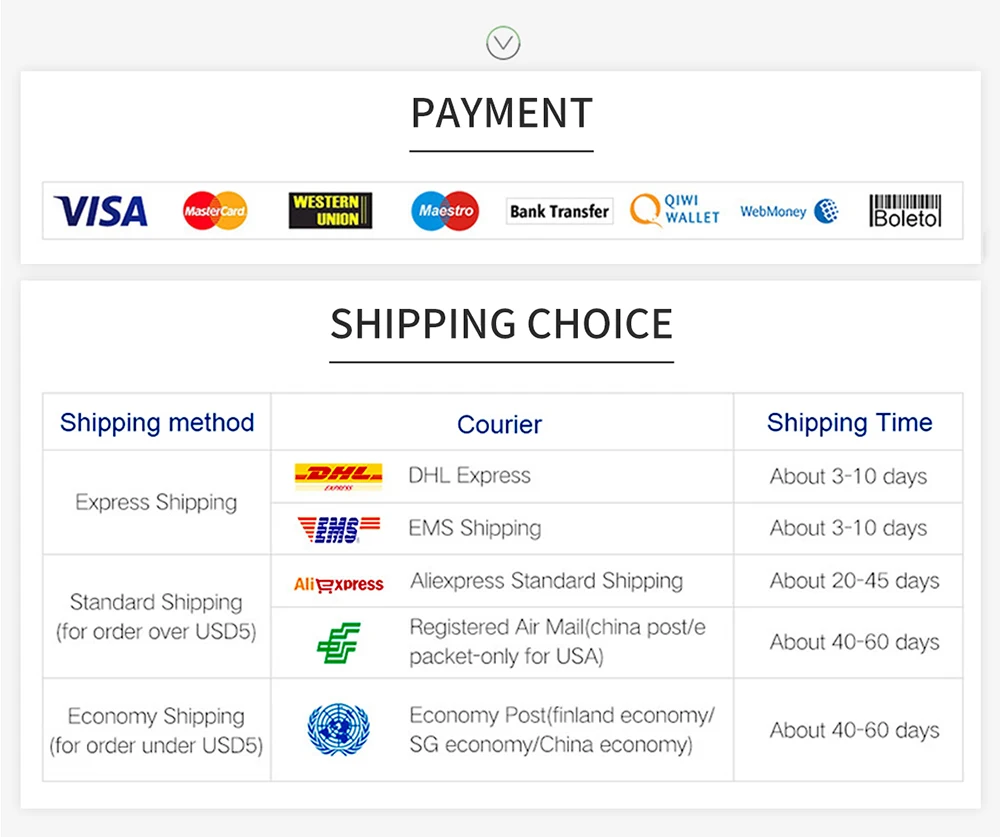Click the green China Post logo
The image size is (1000, 837).
338,643
